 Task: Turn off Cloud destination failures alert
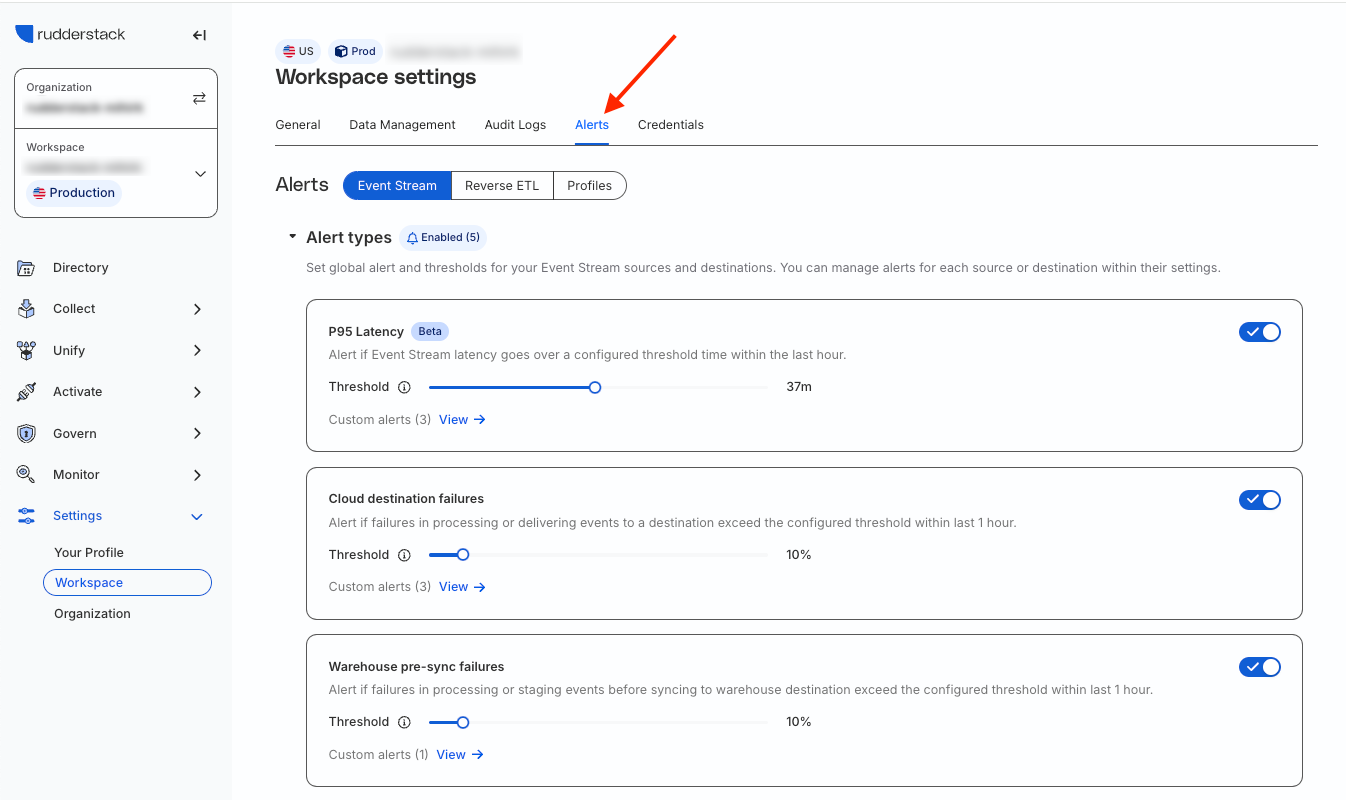click(1259, 500)
